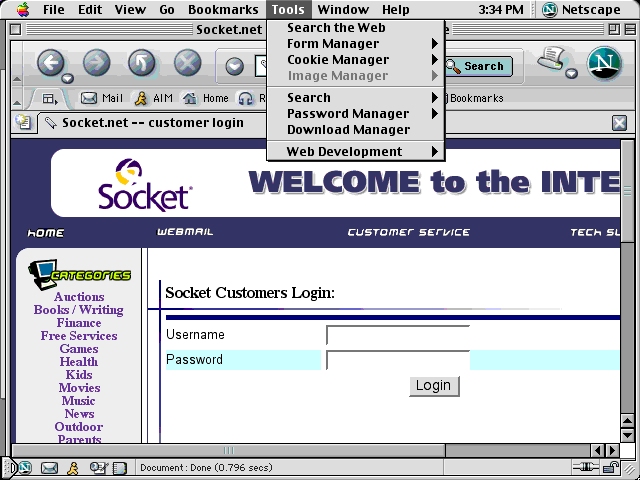Click the Finance category link
This screenshot has height=480, width=640.
[79, 323]
